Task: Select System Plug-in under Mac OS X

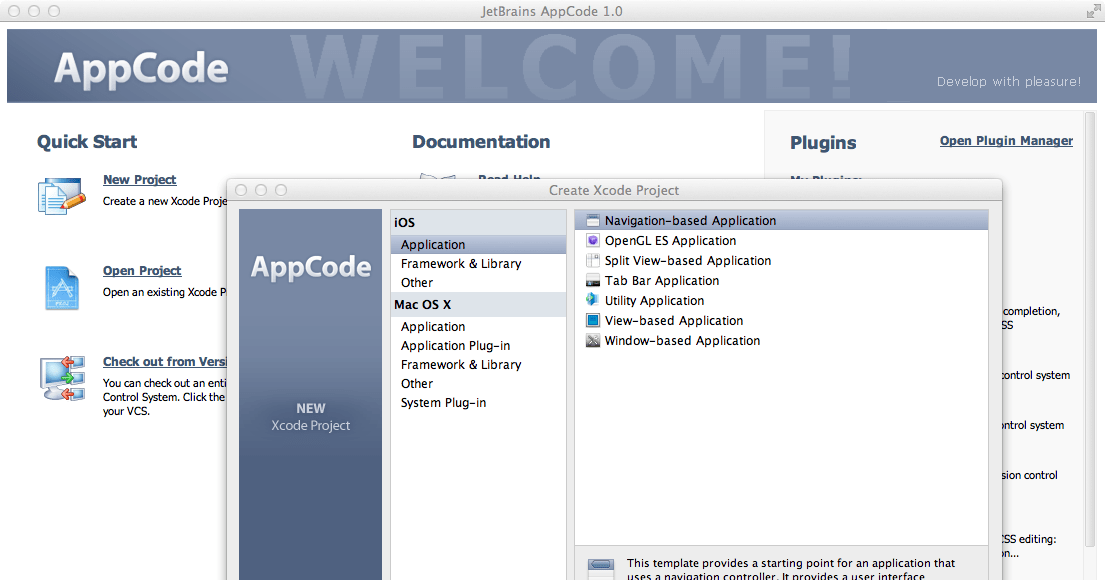Action: (443, 402)
